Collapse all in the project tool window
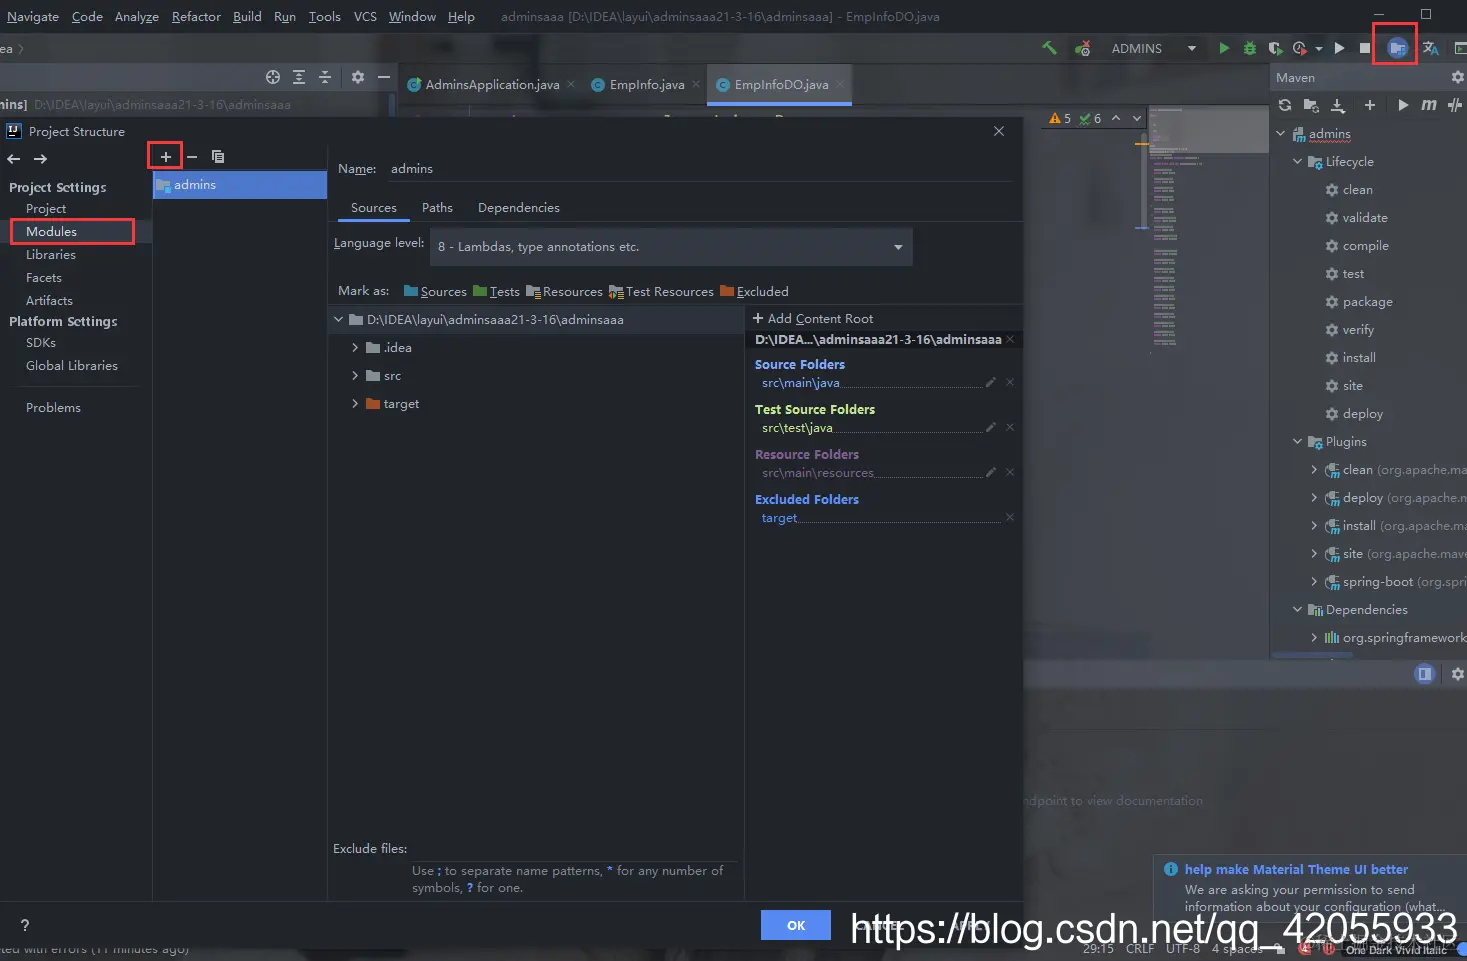 (x=325, y=77)
